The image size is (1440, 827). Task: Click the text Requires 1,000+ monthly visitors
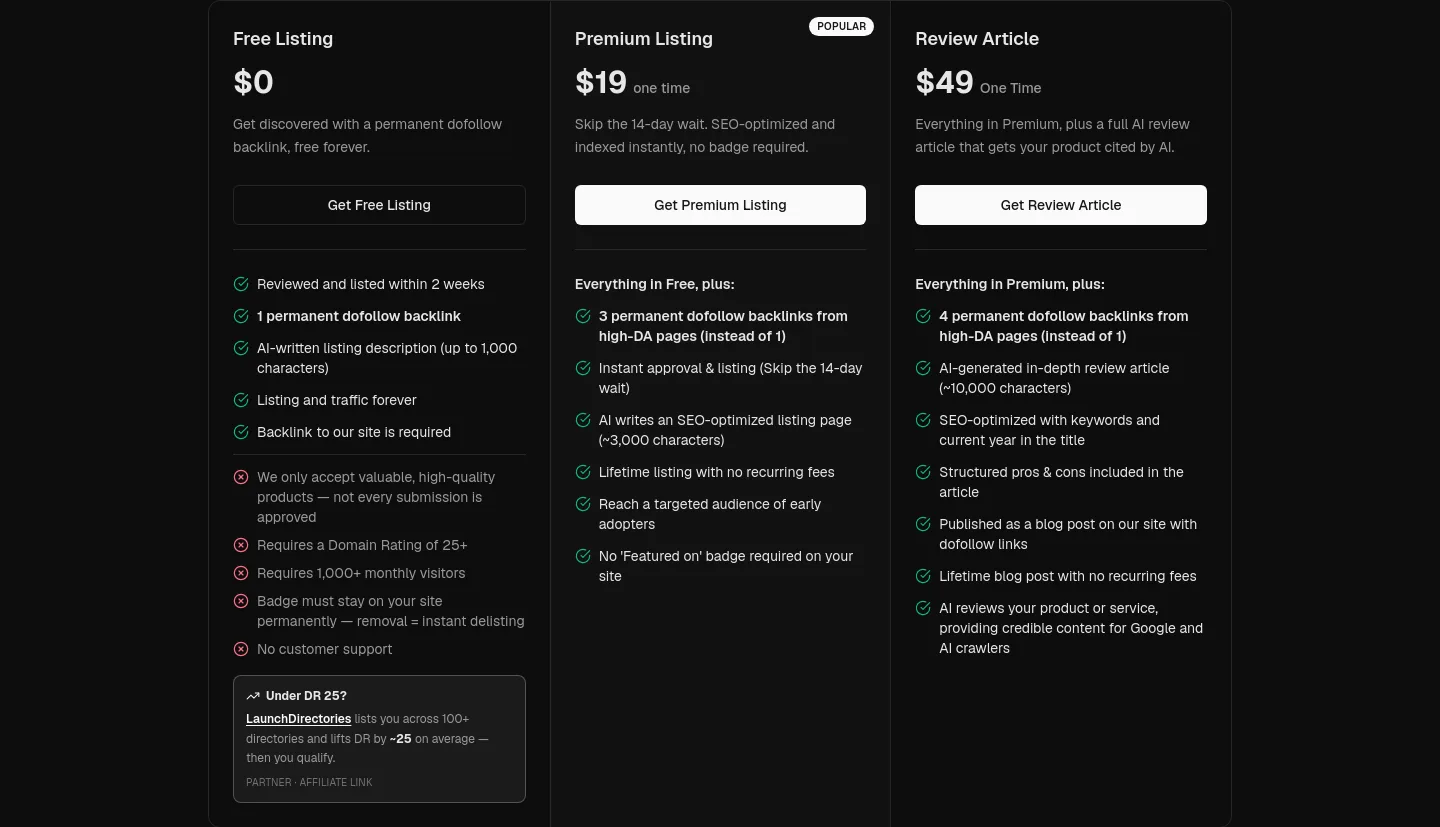tap(361, 573)
